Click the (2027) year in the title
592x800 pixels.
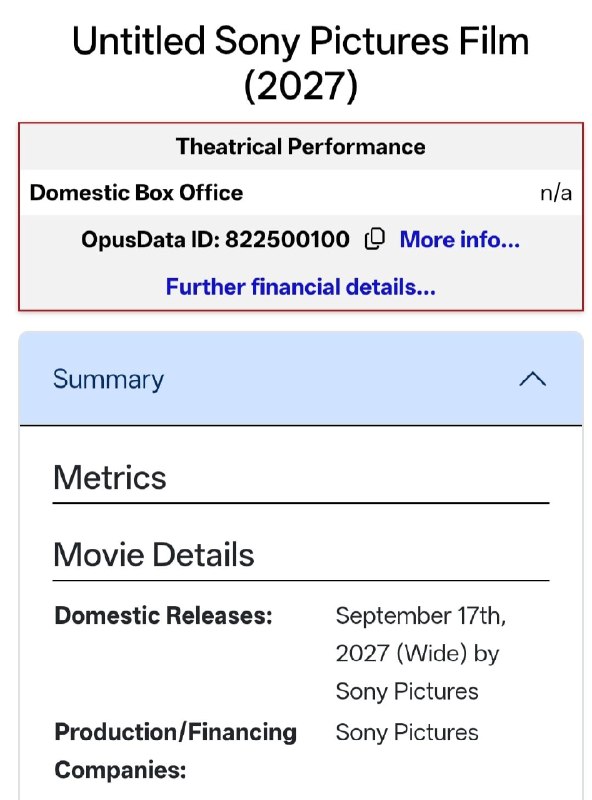click(301, 85)
